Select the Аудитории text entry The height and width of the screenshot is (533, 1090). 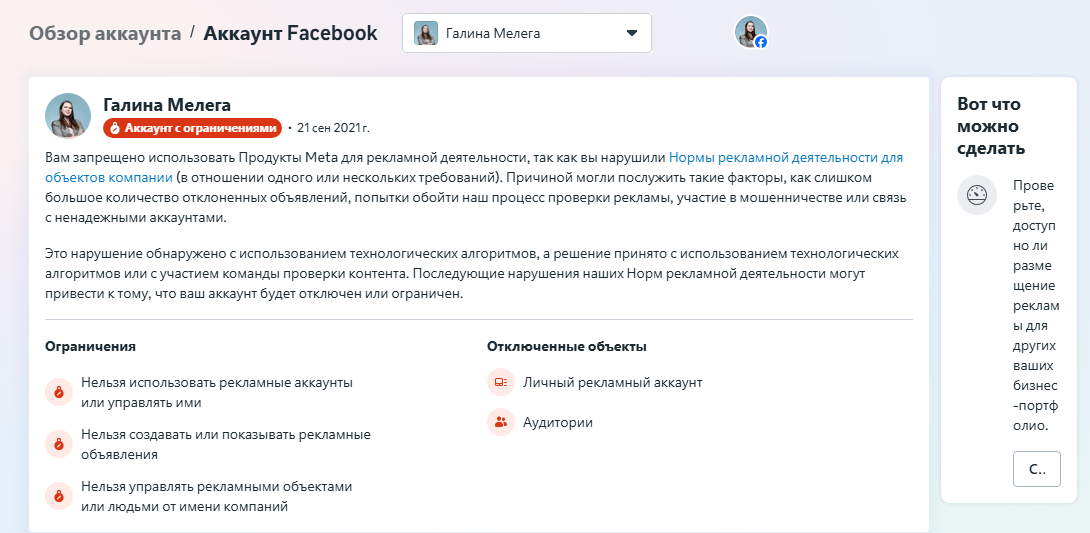click(x=558, y=422)
